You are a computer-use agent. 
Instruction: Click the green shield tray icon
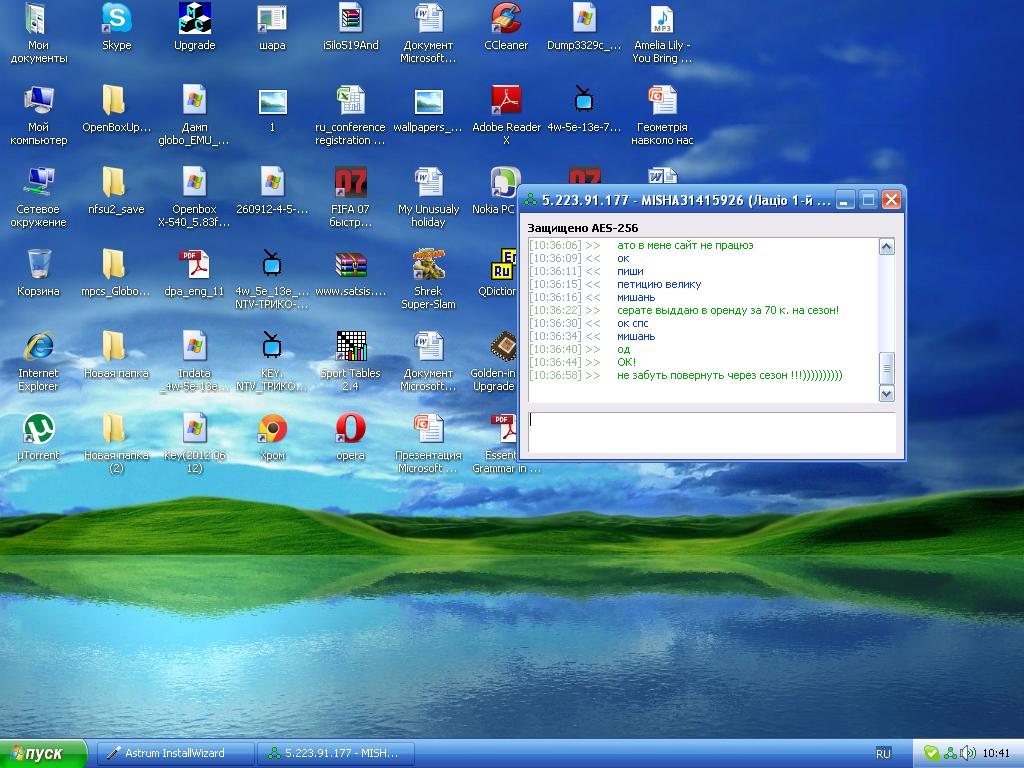[x=931, y=754]
